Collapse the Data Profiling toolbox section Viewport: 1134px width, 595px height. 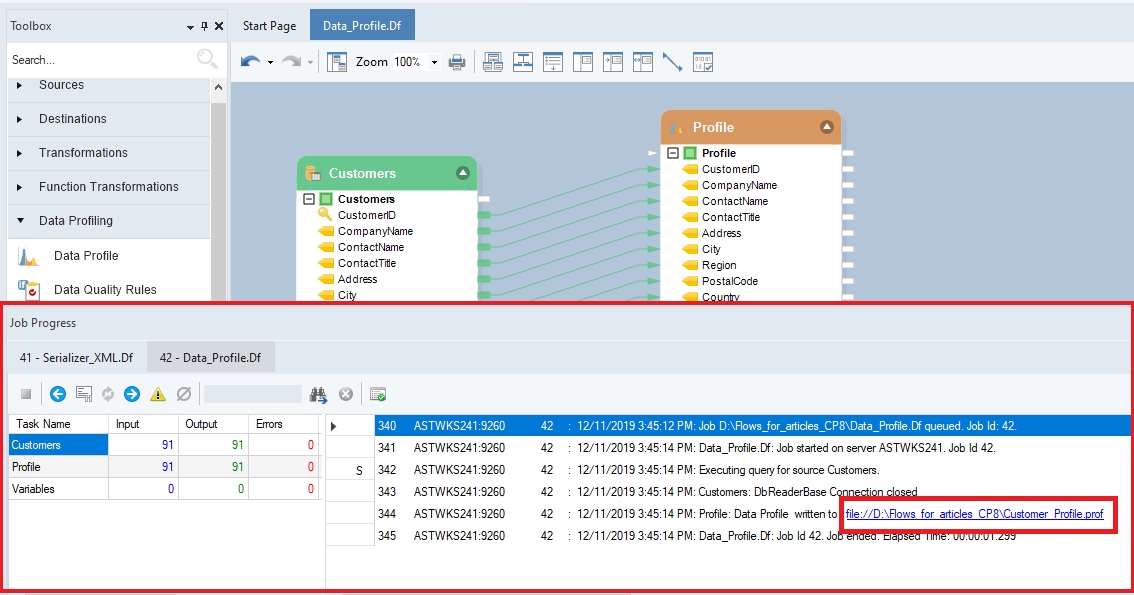coord(20,221)
